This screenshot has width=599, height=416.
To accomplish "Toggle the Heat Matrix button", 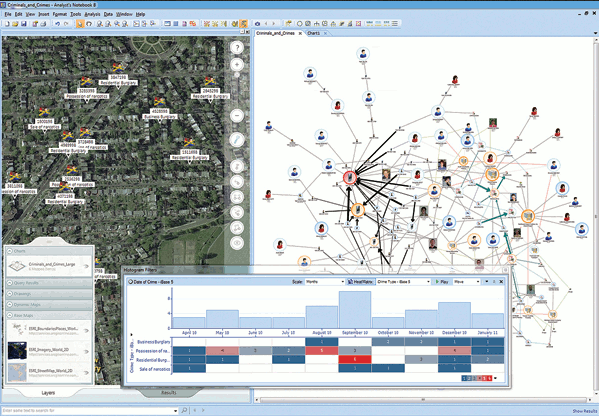I will (361, 282).
